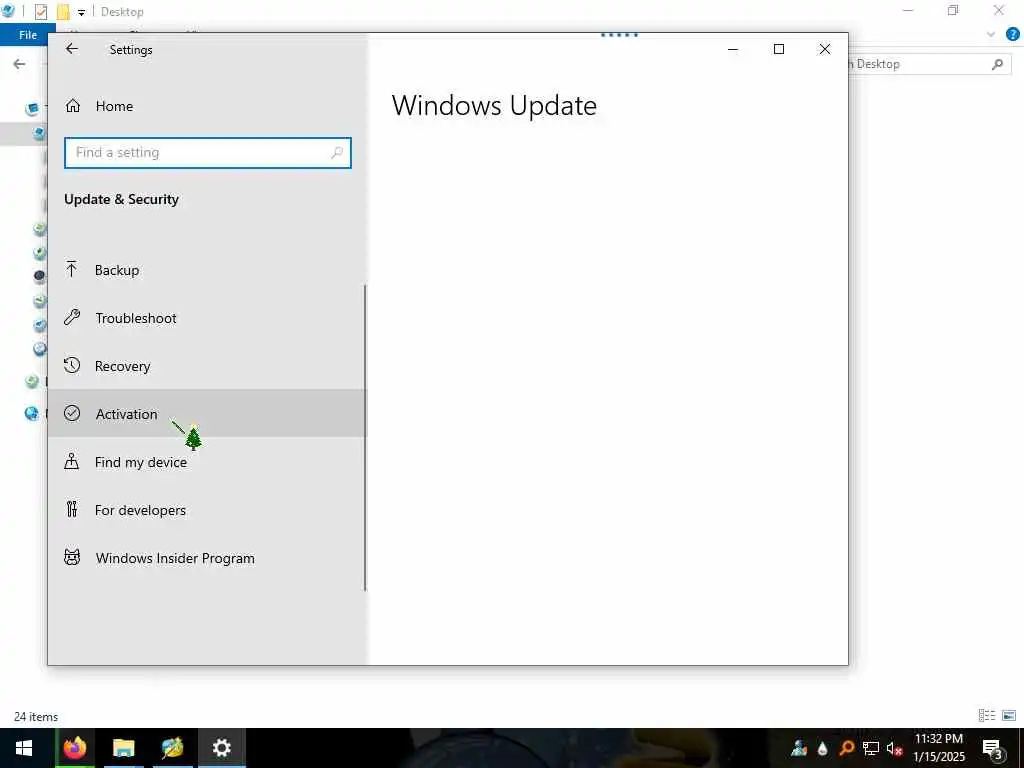
Task: Open For developers settings
Action: coord(206,509)
